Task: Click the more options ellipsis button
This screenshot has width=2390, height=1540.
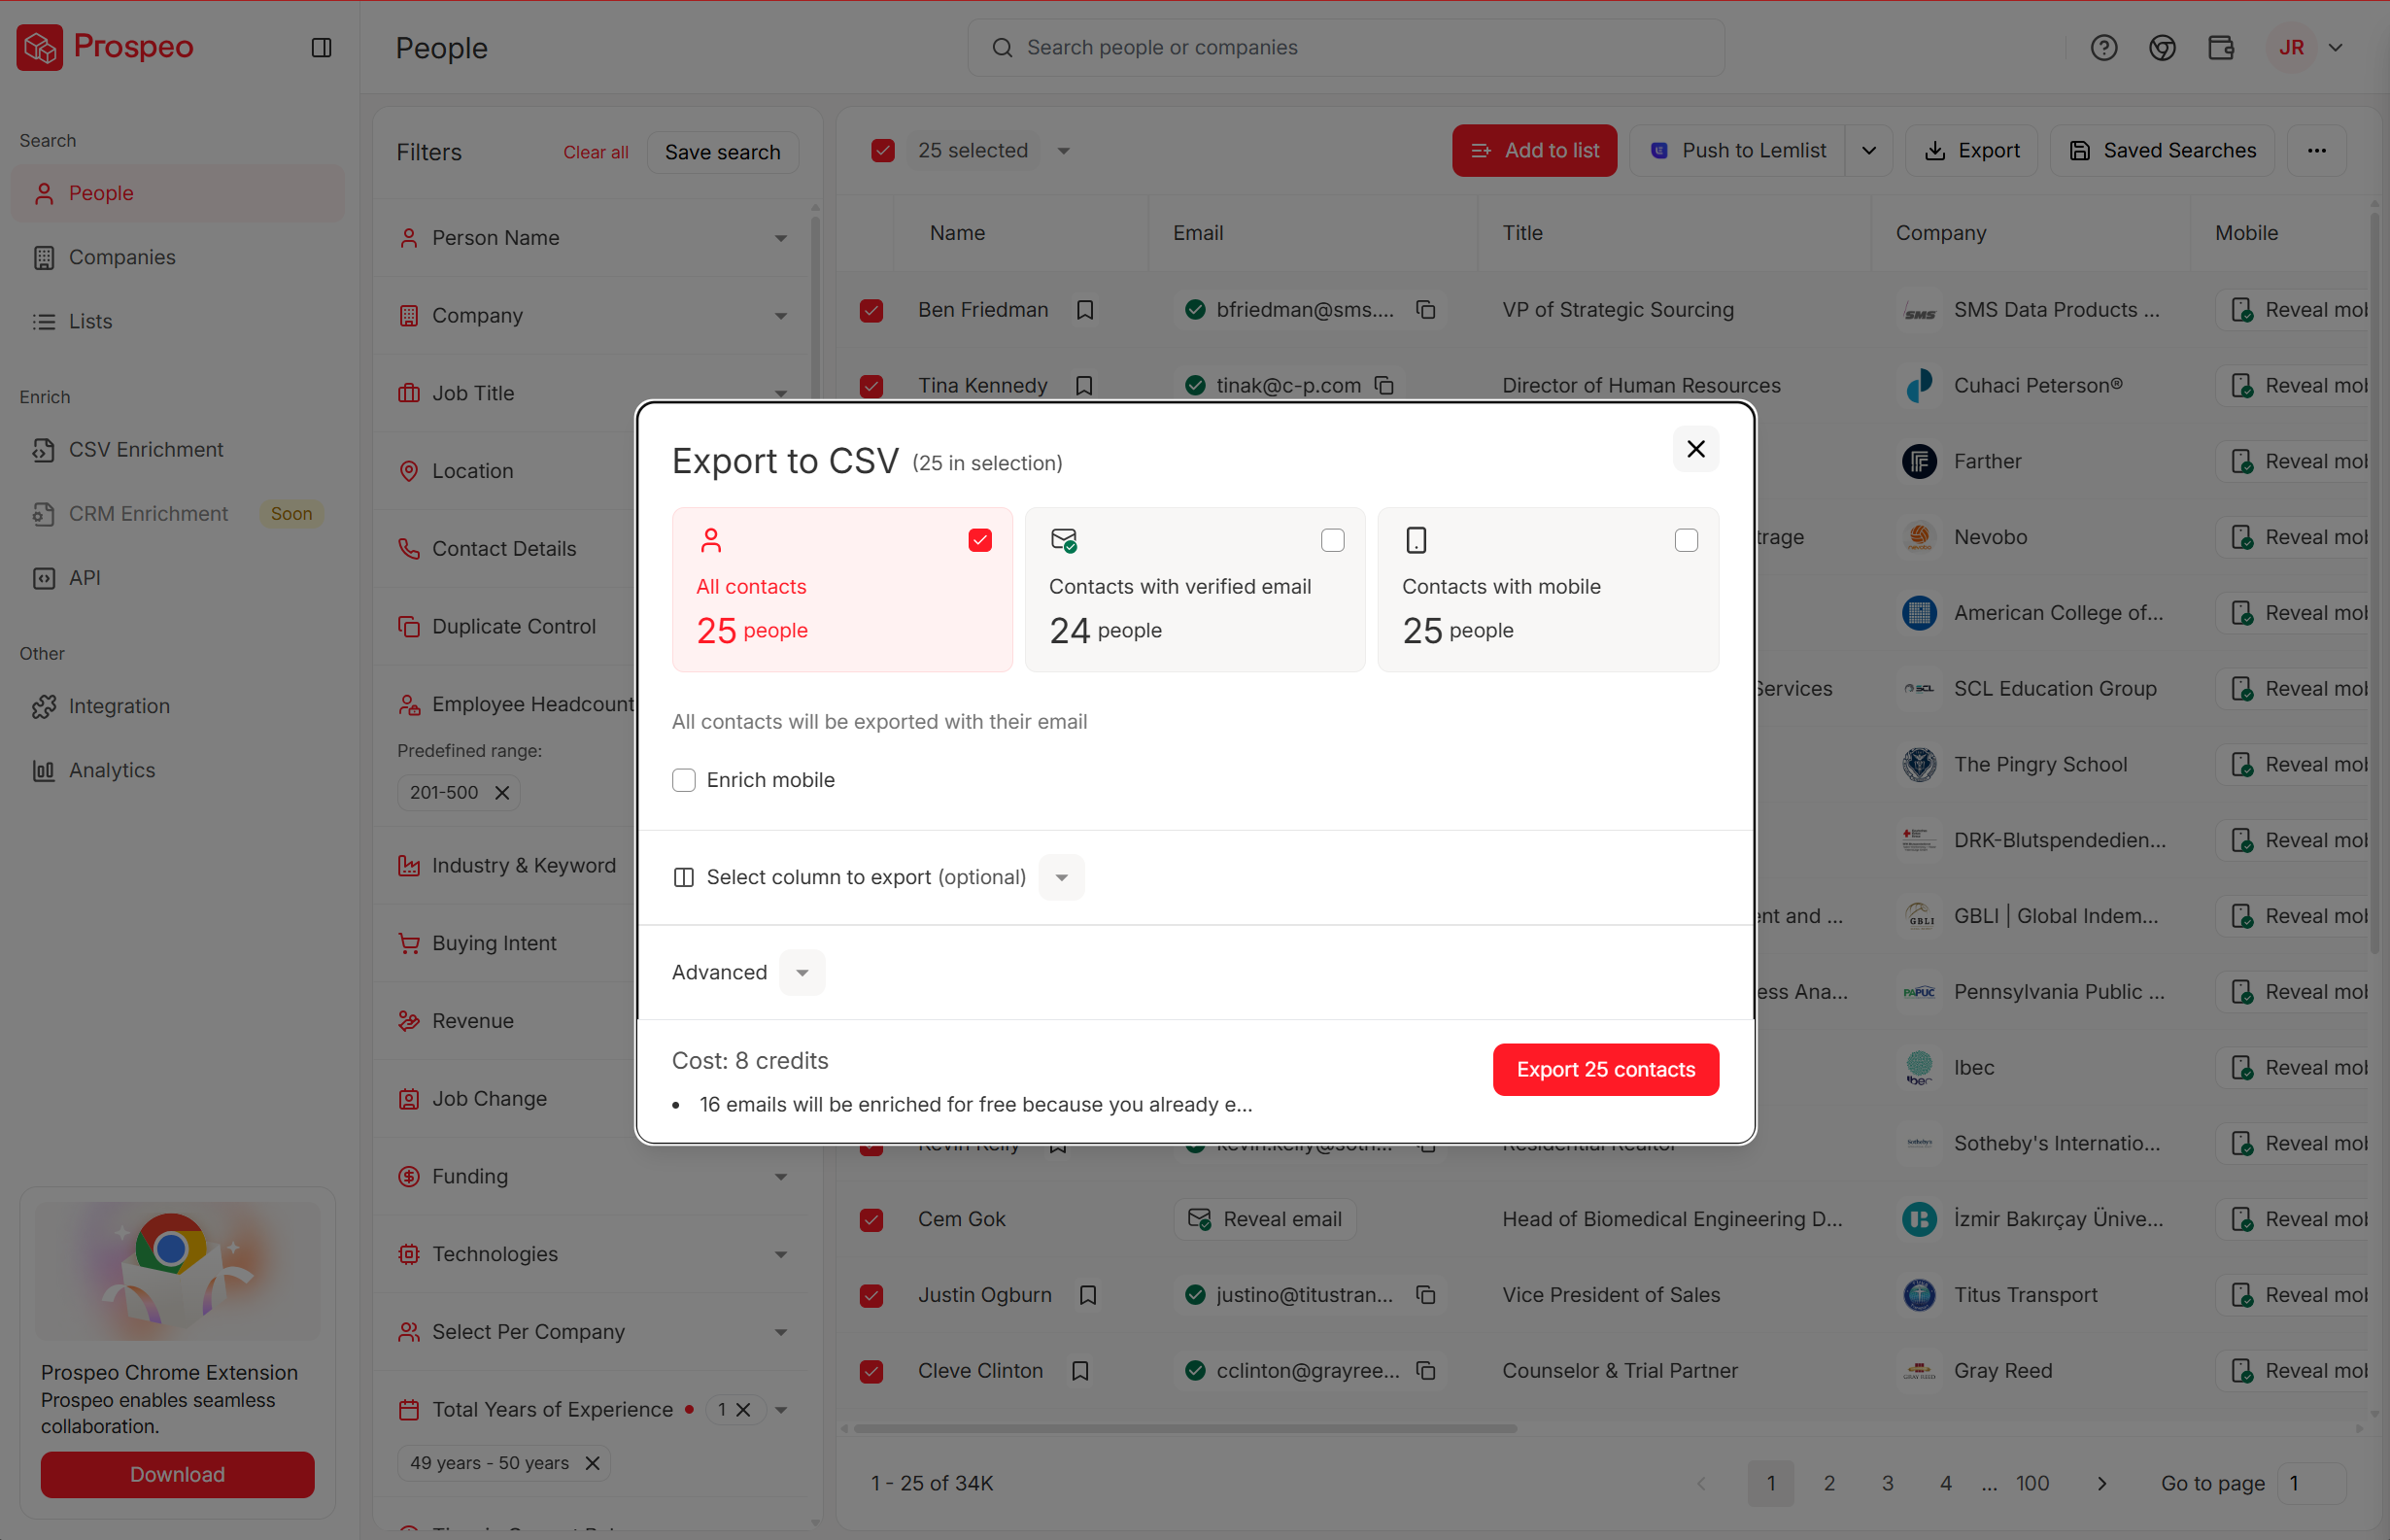Action: click(2316, 151)
